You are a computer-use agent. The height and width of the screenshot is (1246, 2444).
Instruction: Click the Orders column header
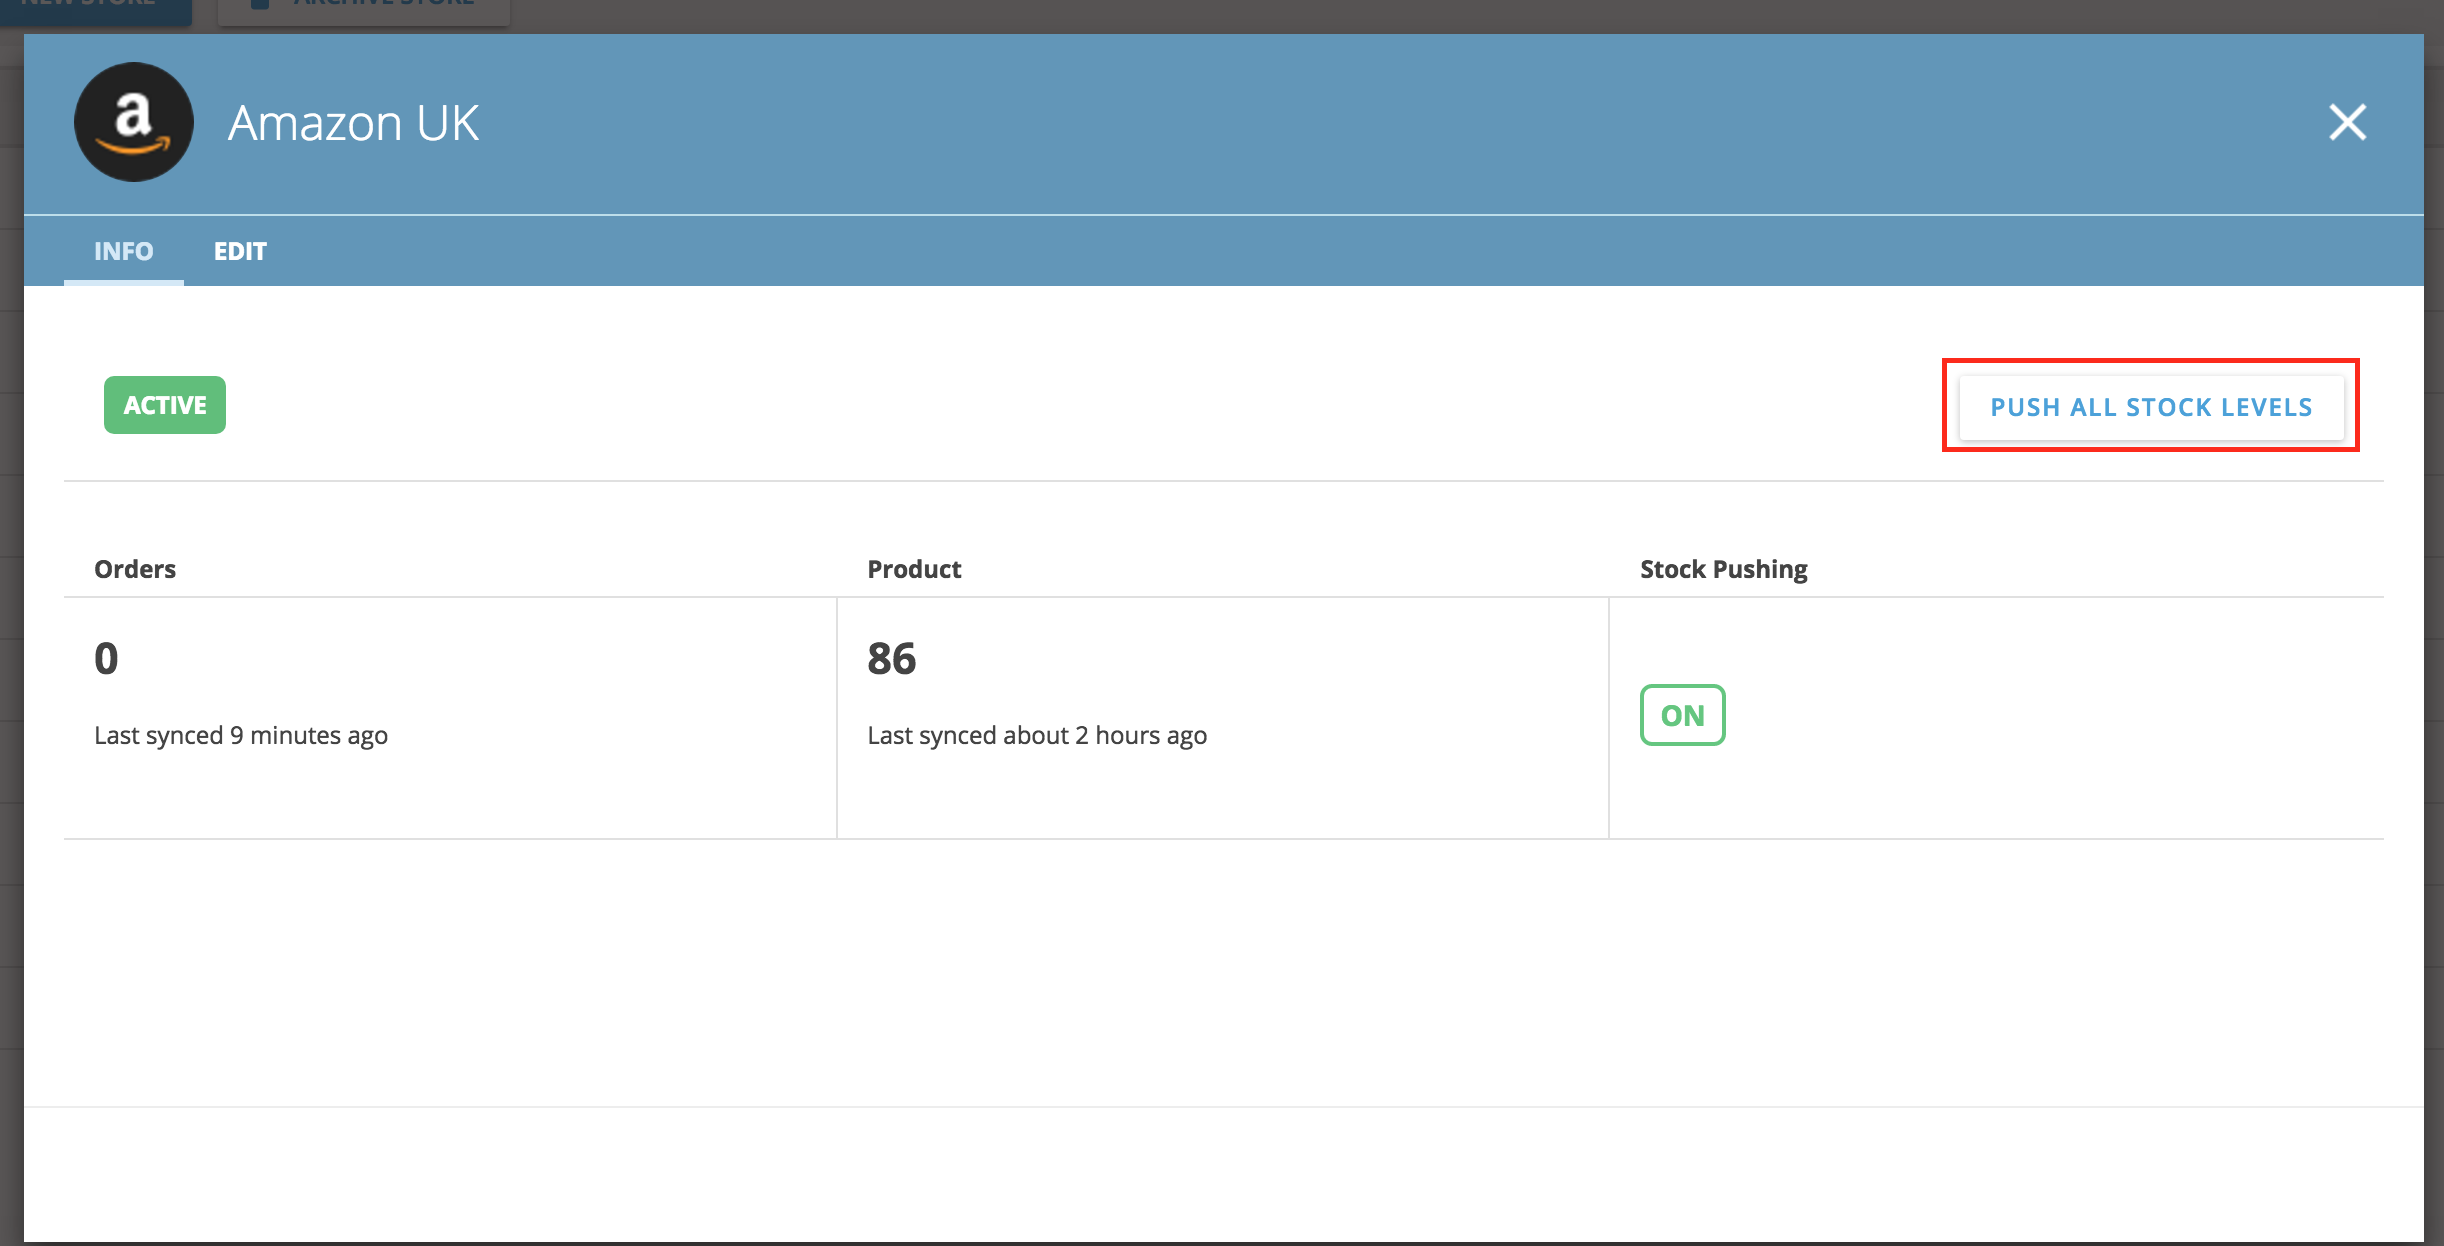[135, 569]
